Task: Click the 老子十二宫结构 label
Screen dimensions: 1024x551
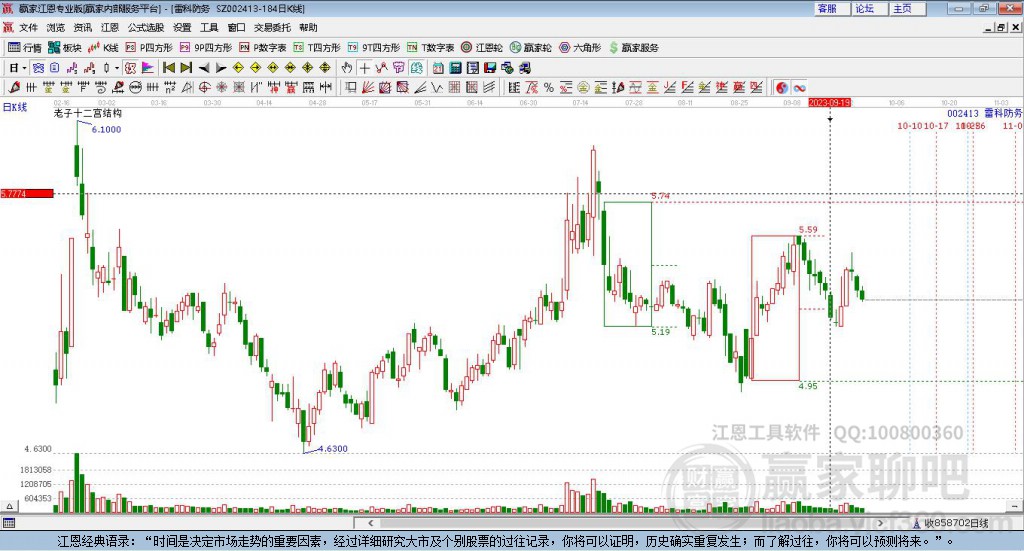Action: point(88,113)
